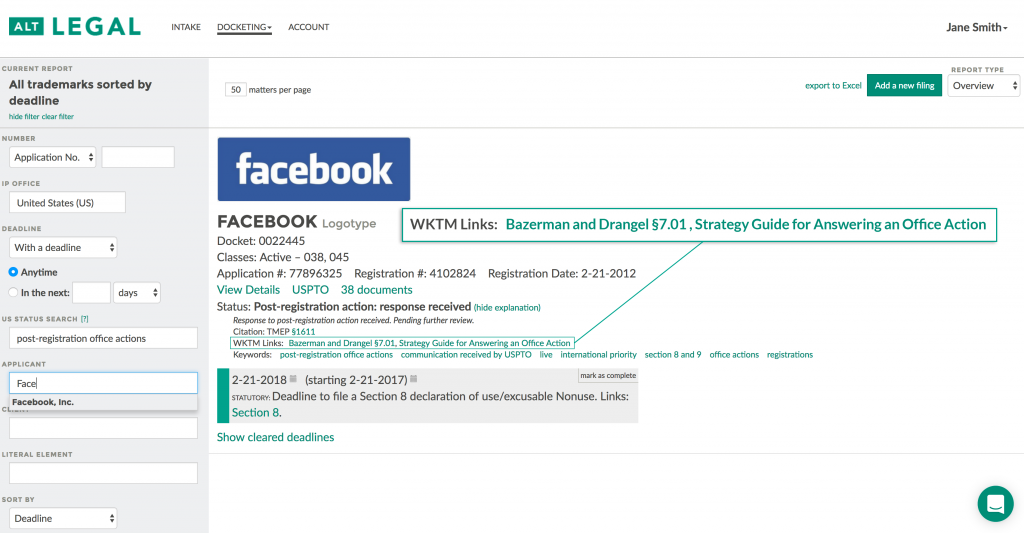1024x533 pixels.
Task: Click 'communication received by USPTO' keyword
Action: pyautogui.click(x=466, y=355)
